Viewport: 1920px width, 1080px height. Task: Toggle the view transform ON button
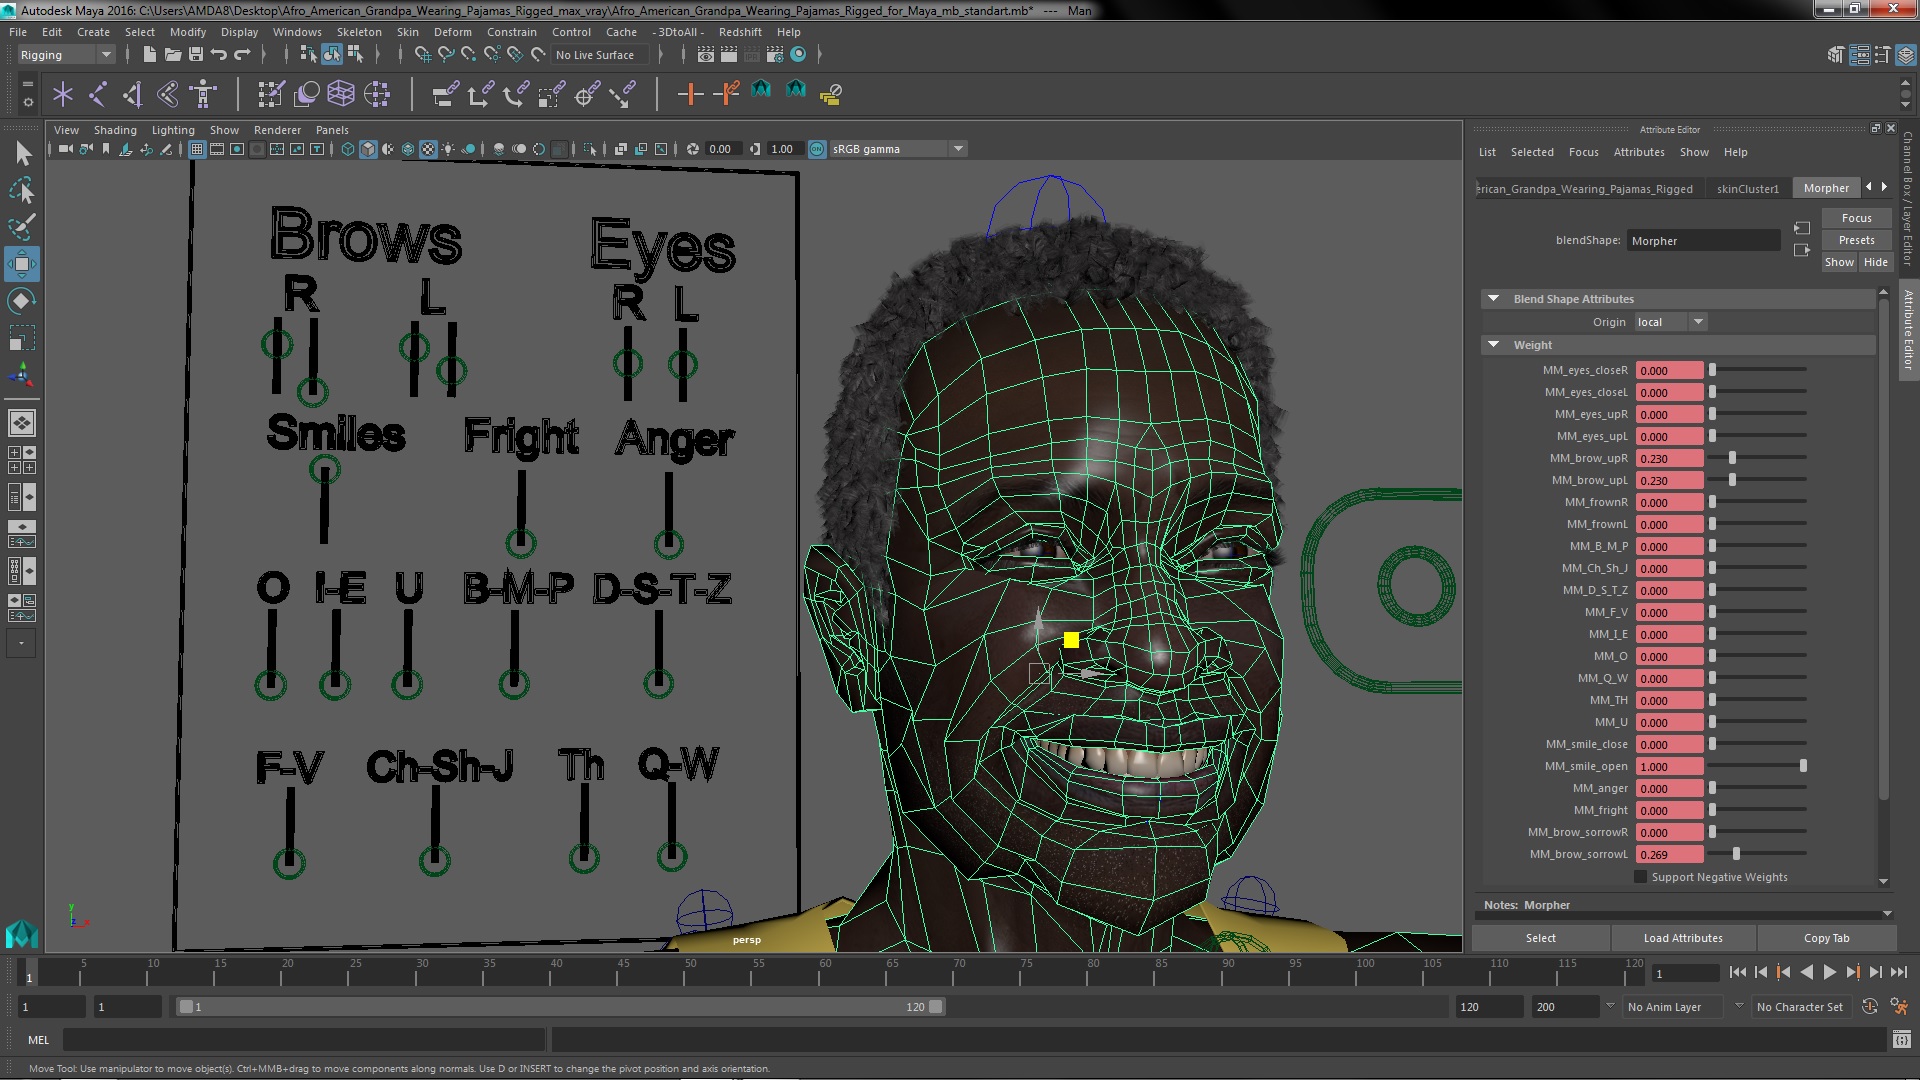coord(817,149)
